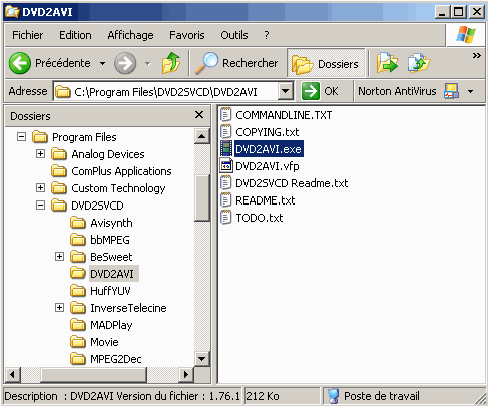
Task: Select the Avisynth folder in tree
Action: point(111,223)
